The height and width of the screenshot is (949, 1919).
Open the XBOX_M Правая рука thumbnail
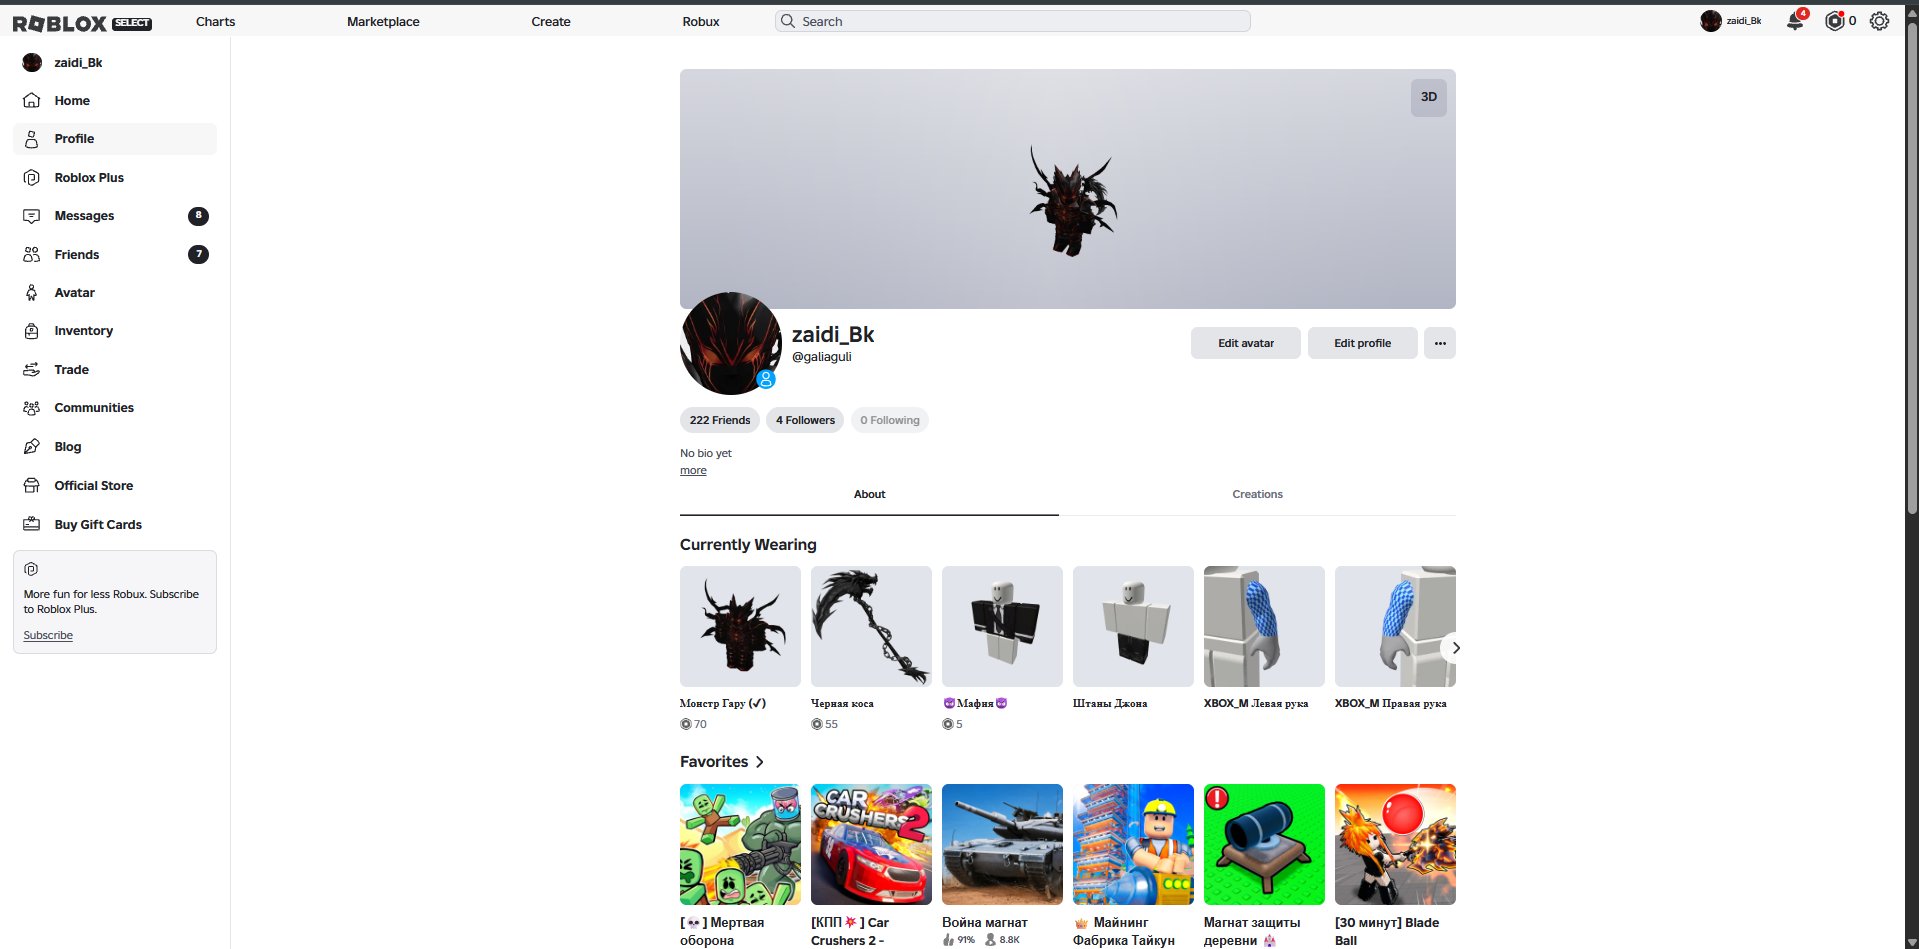[x=1395, y=626]
